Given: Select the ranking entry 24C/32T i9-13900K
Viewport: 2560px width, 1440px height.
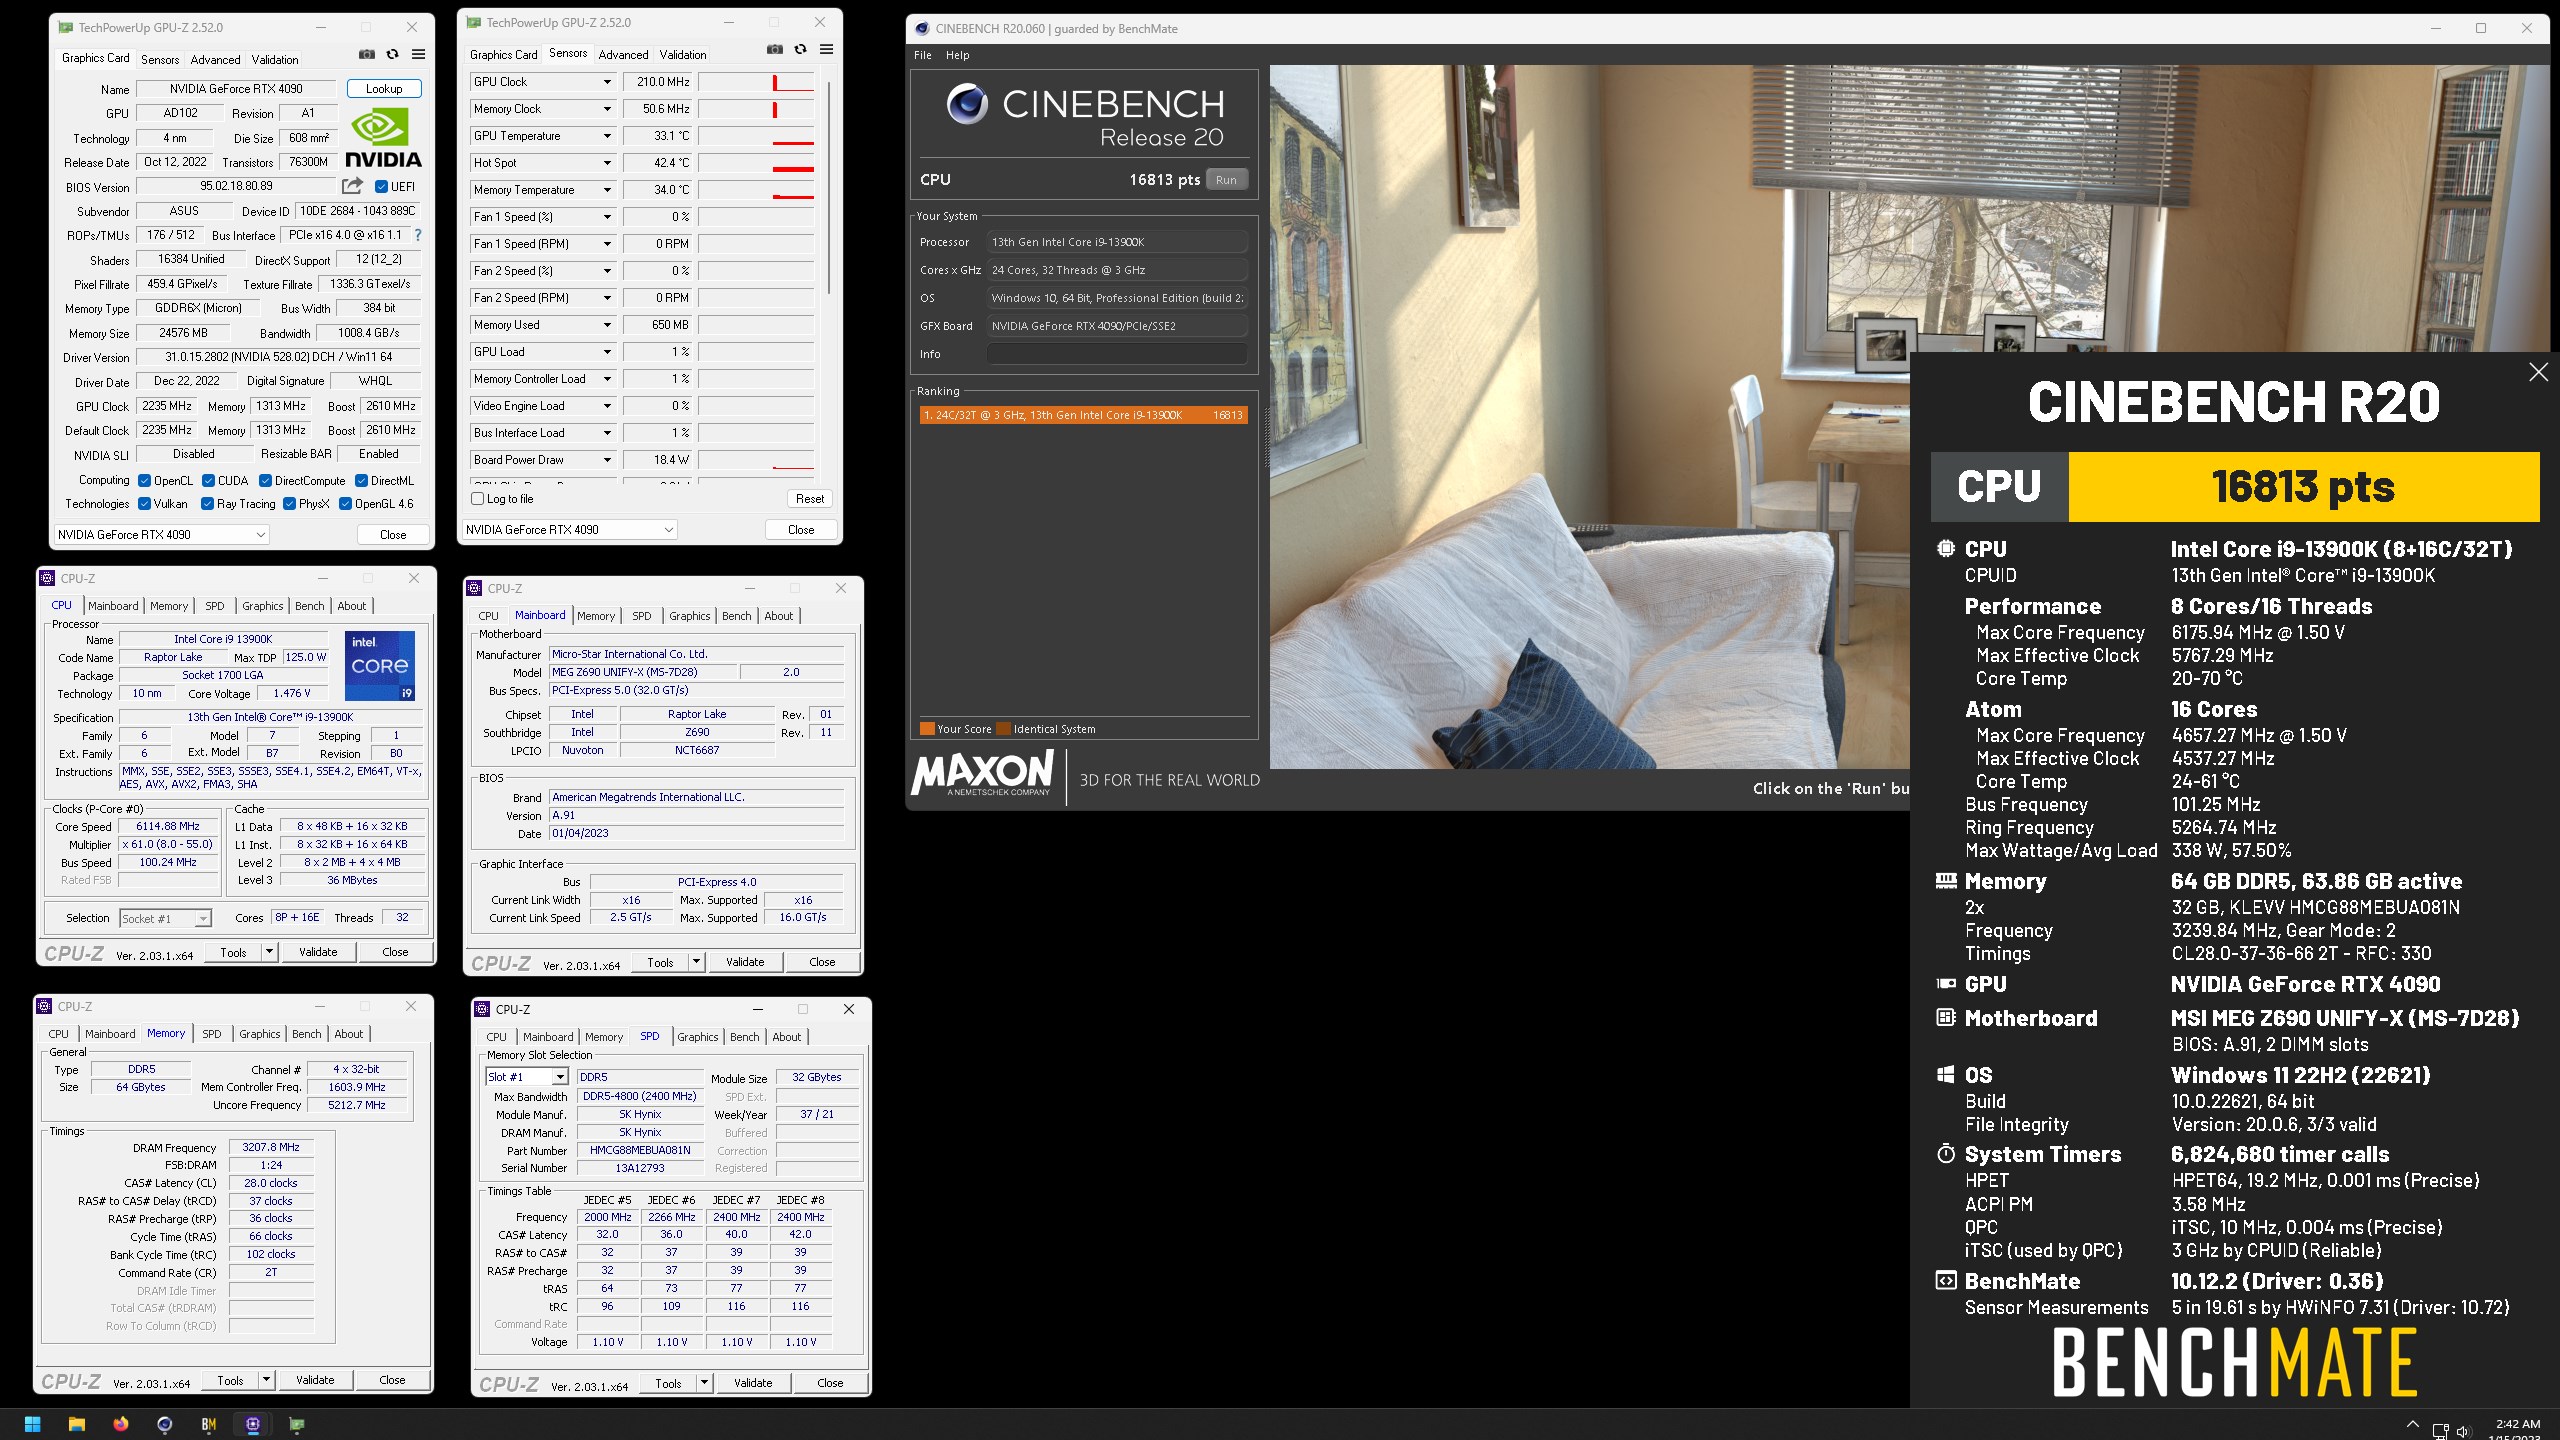Looking at the screenshot, I should click(1083, 415).
